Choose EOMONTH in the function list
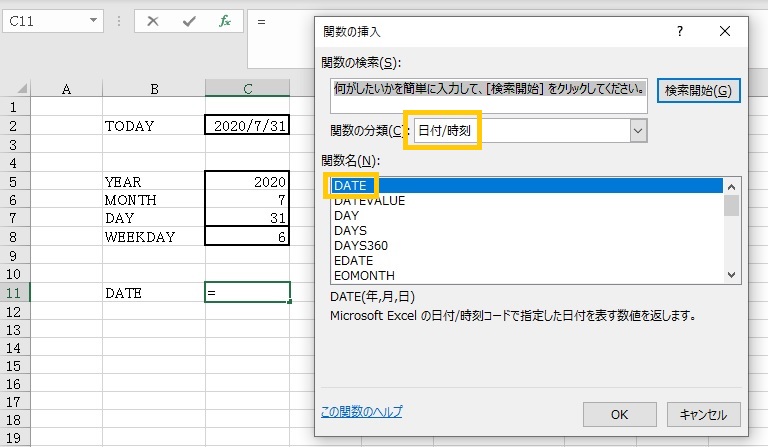Screen dimensions: 768x447 tap(364, 275)
